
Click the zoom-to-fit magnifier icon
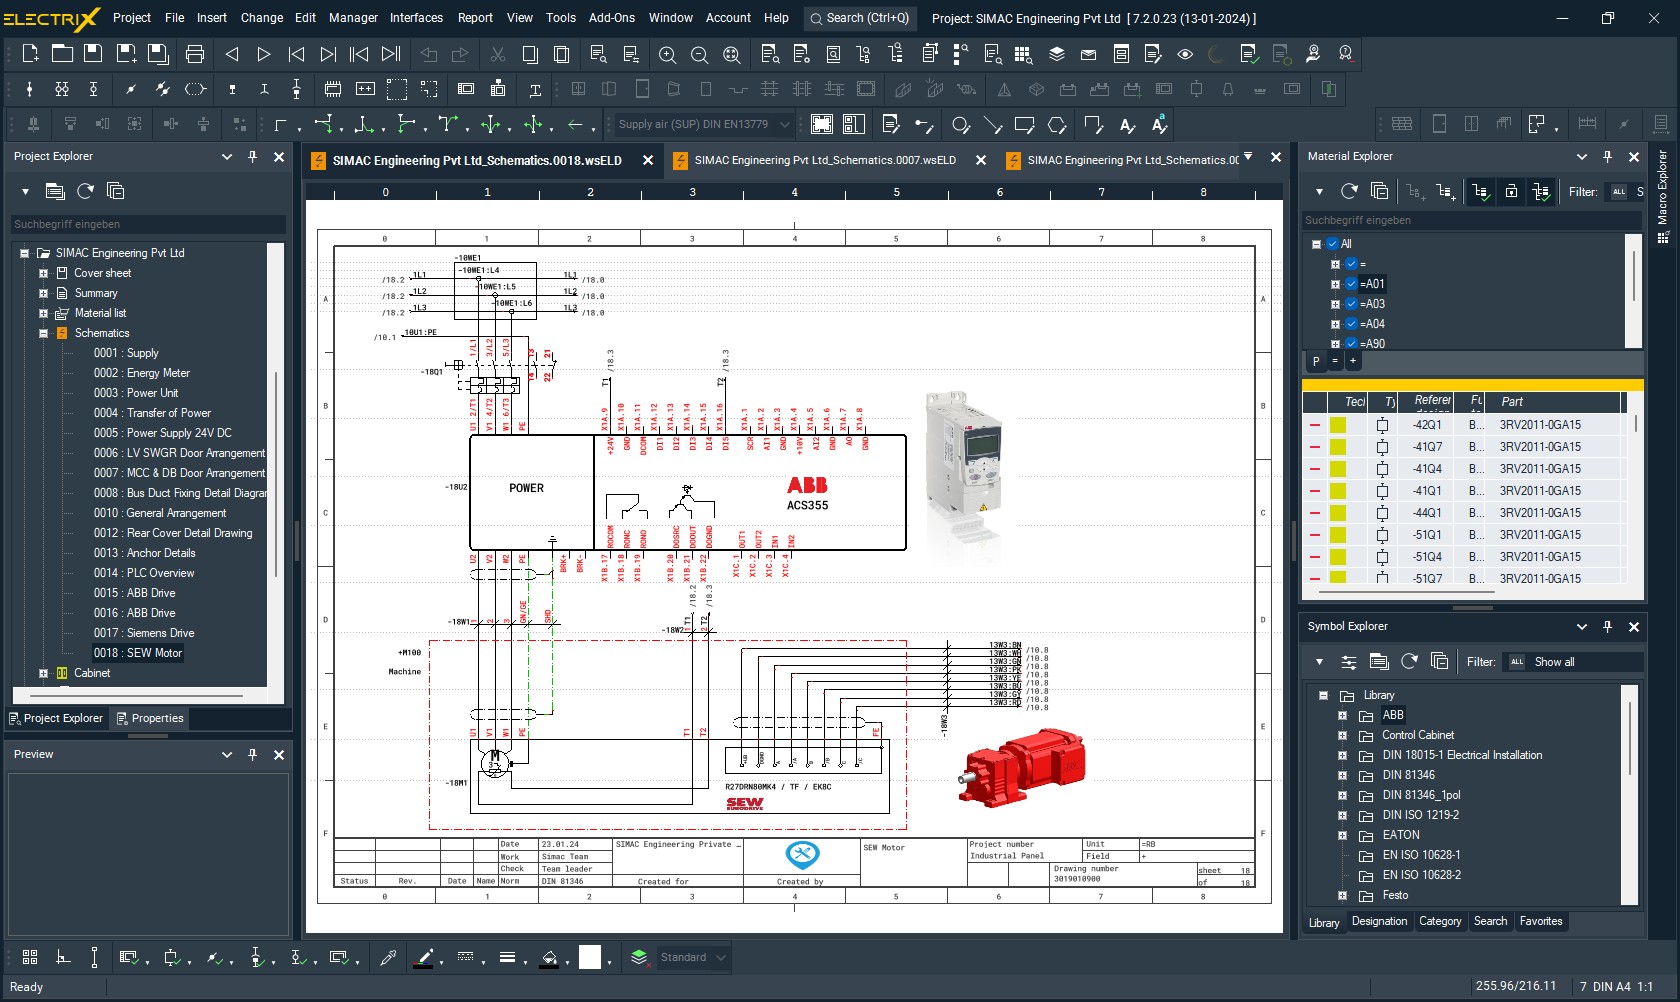coord(732,54)
